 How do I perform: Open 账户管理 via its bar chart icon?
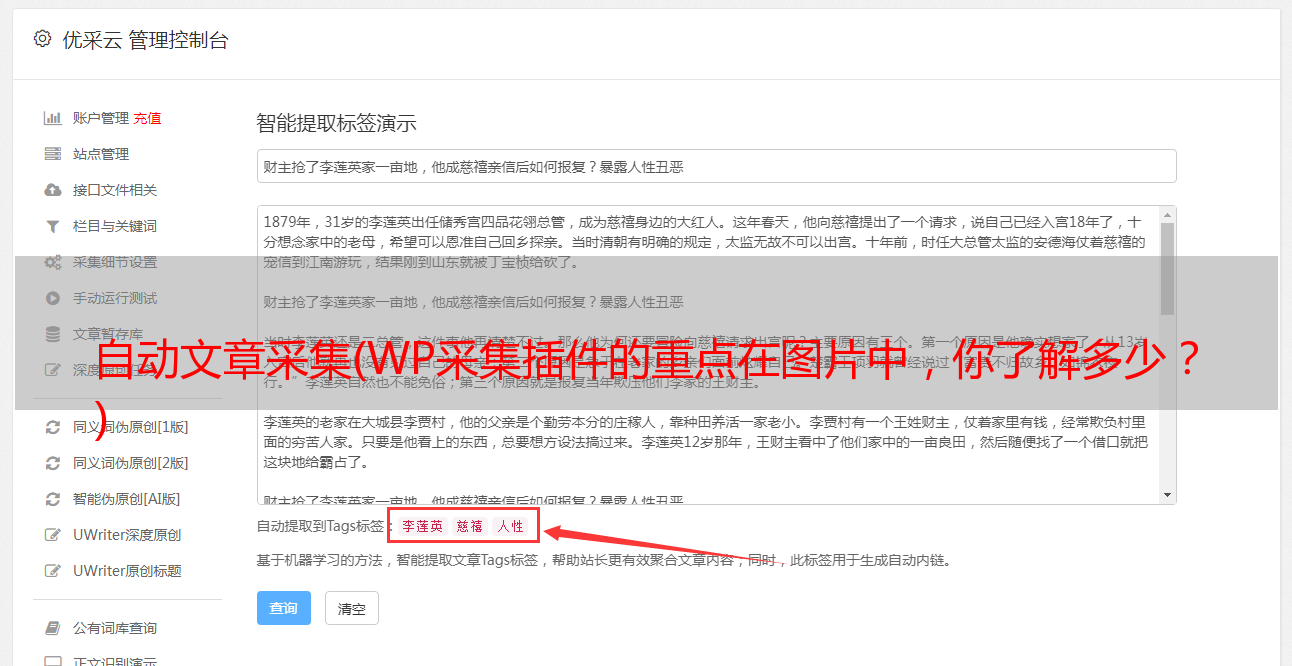click(53, 118)
